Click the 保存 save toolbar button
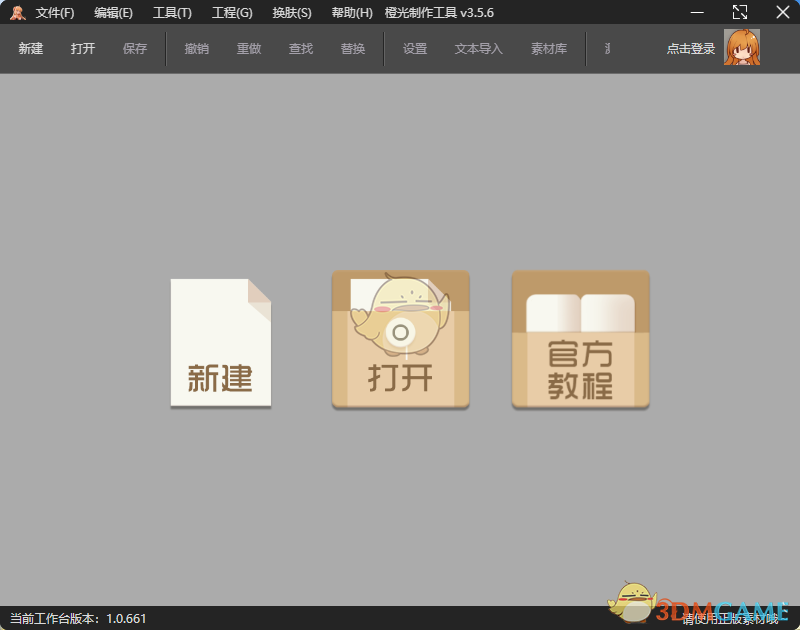Viewport: 800px width, 630px height. point(135,48)
